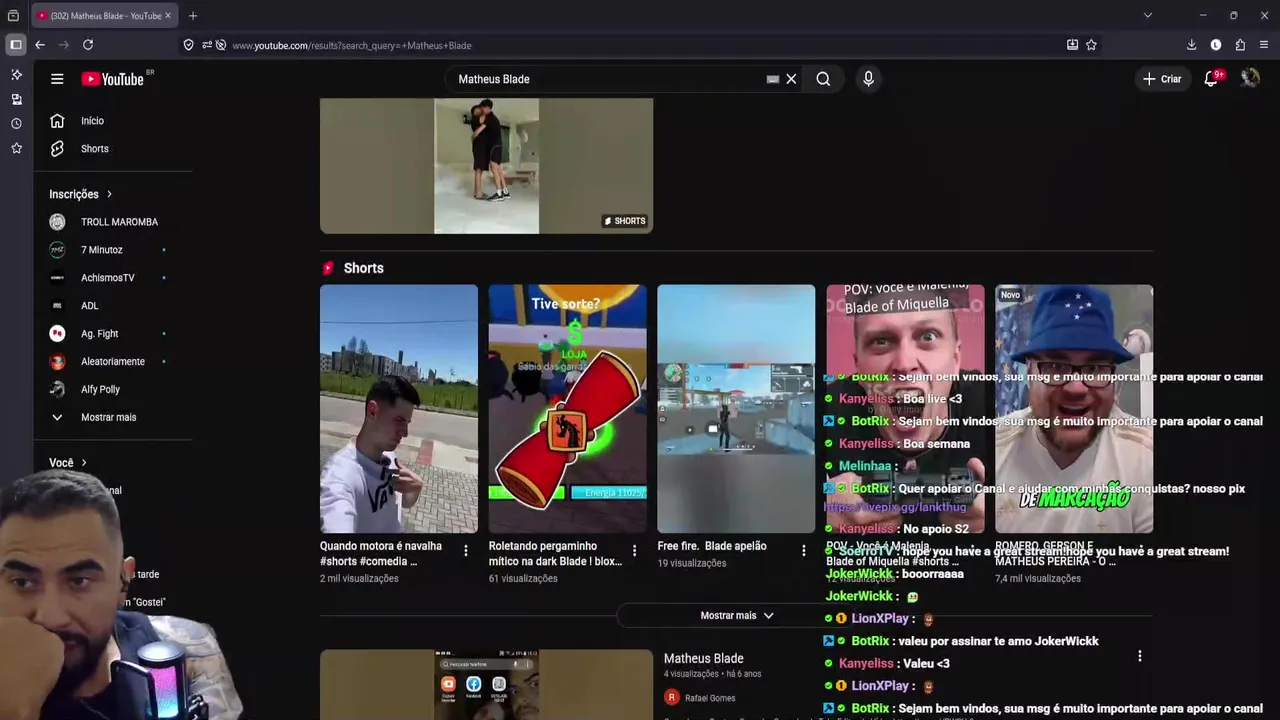
Task: Open the browser profile account icon
Action: click(1216, 45)
